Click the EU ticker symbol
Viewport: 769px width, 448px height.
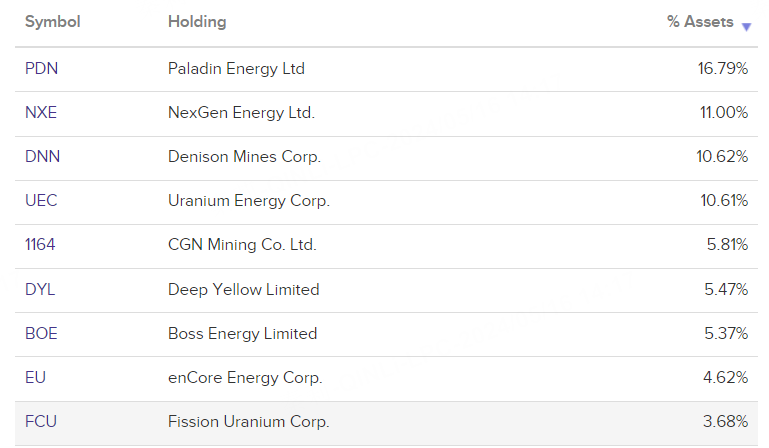tap(35, 378)
